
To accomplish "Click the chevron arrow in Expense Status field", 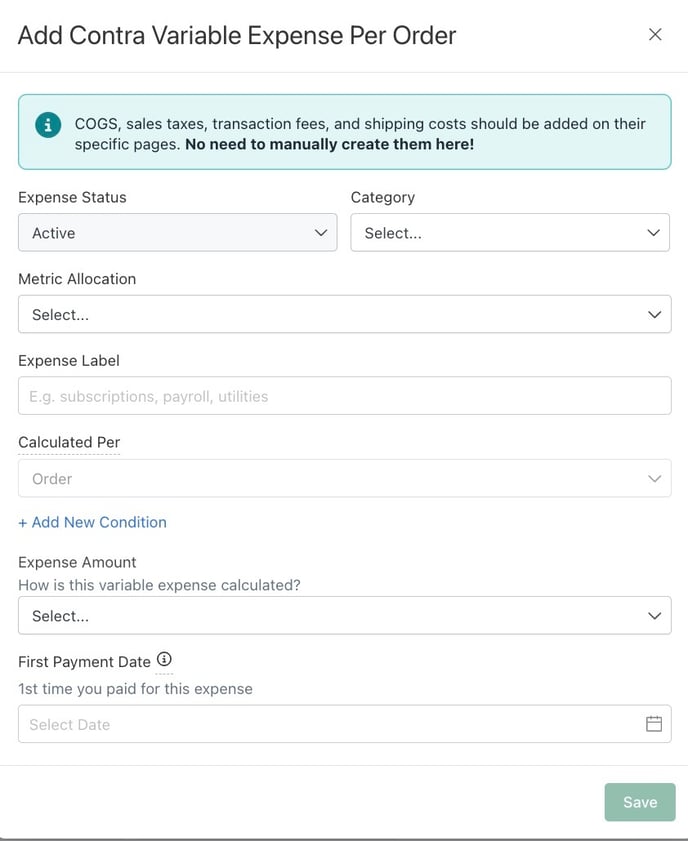I will pyautogui.click(x=321, y=233).
